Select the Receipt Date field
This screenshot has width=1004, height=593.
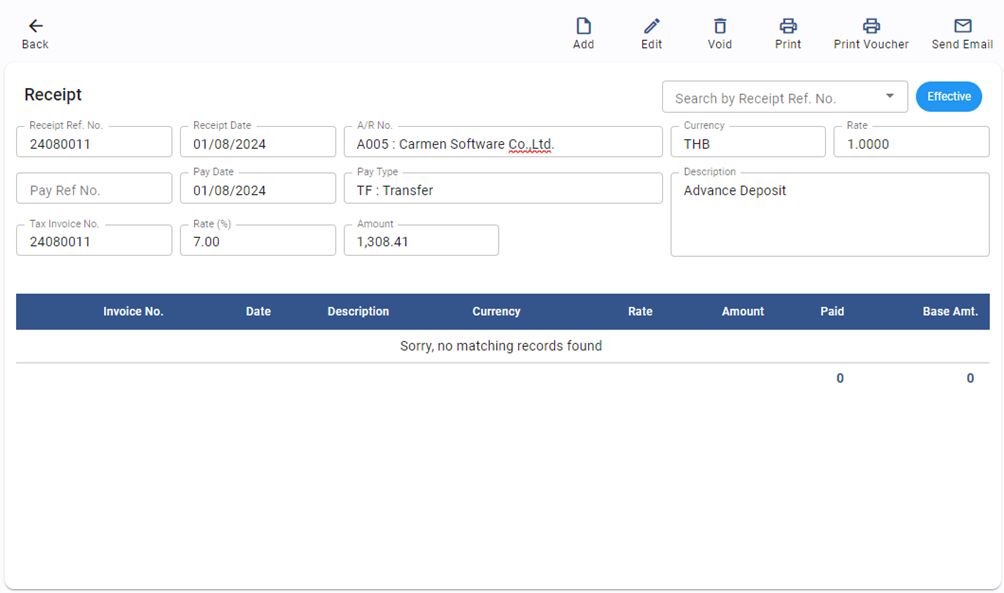pyautogui.click(x=257, y=143)
